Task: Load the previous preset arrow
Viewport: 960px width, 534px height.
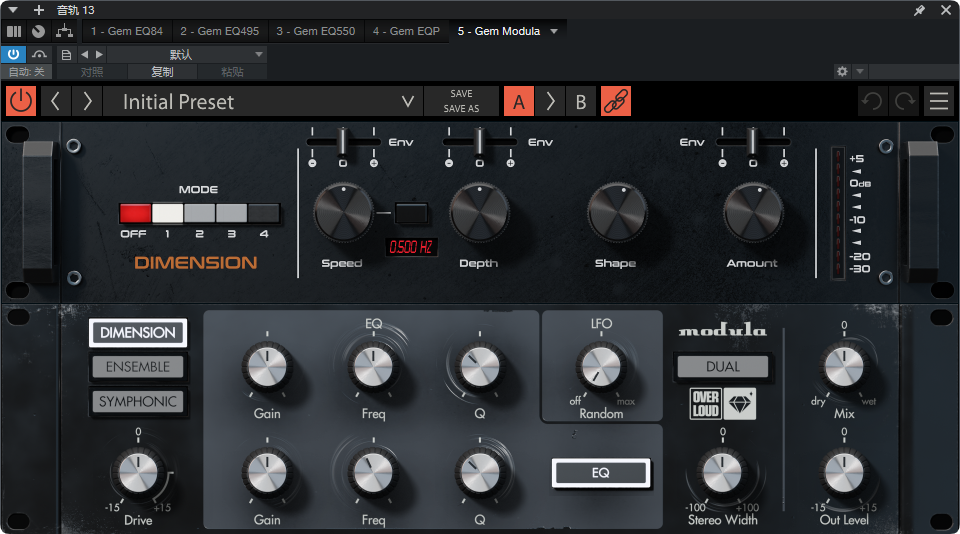Action: [55, 101]
